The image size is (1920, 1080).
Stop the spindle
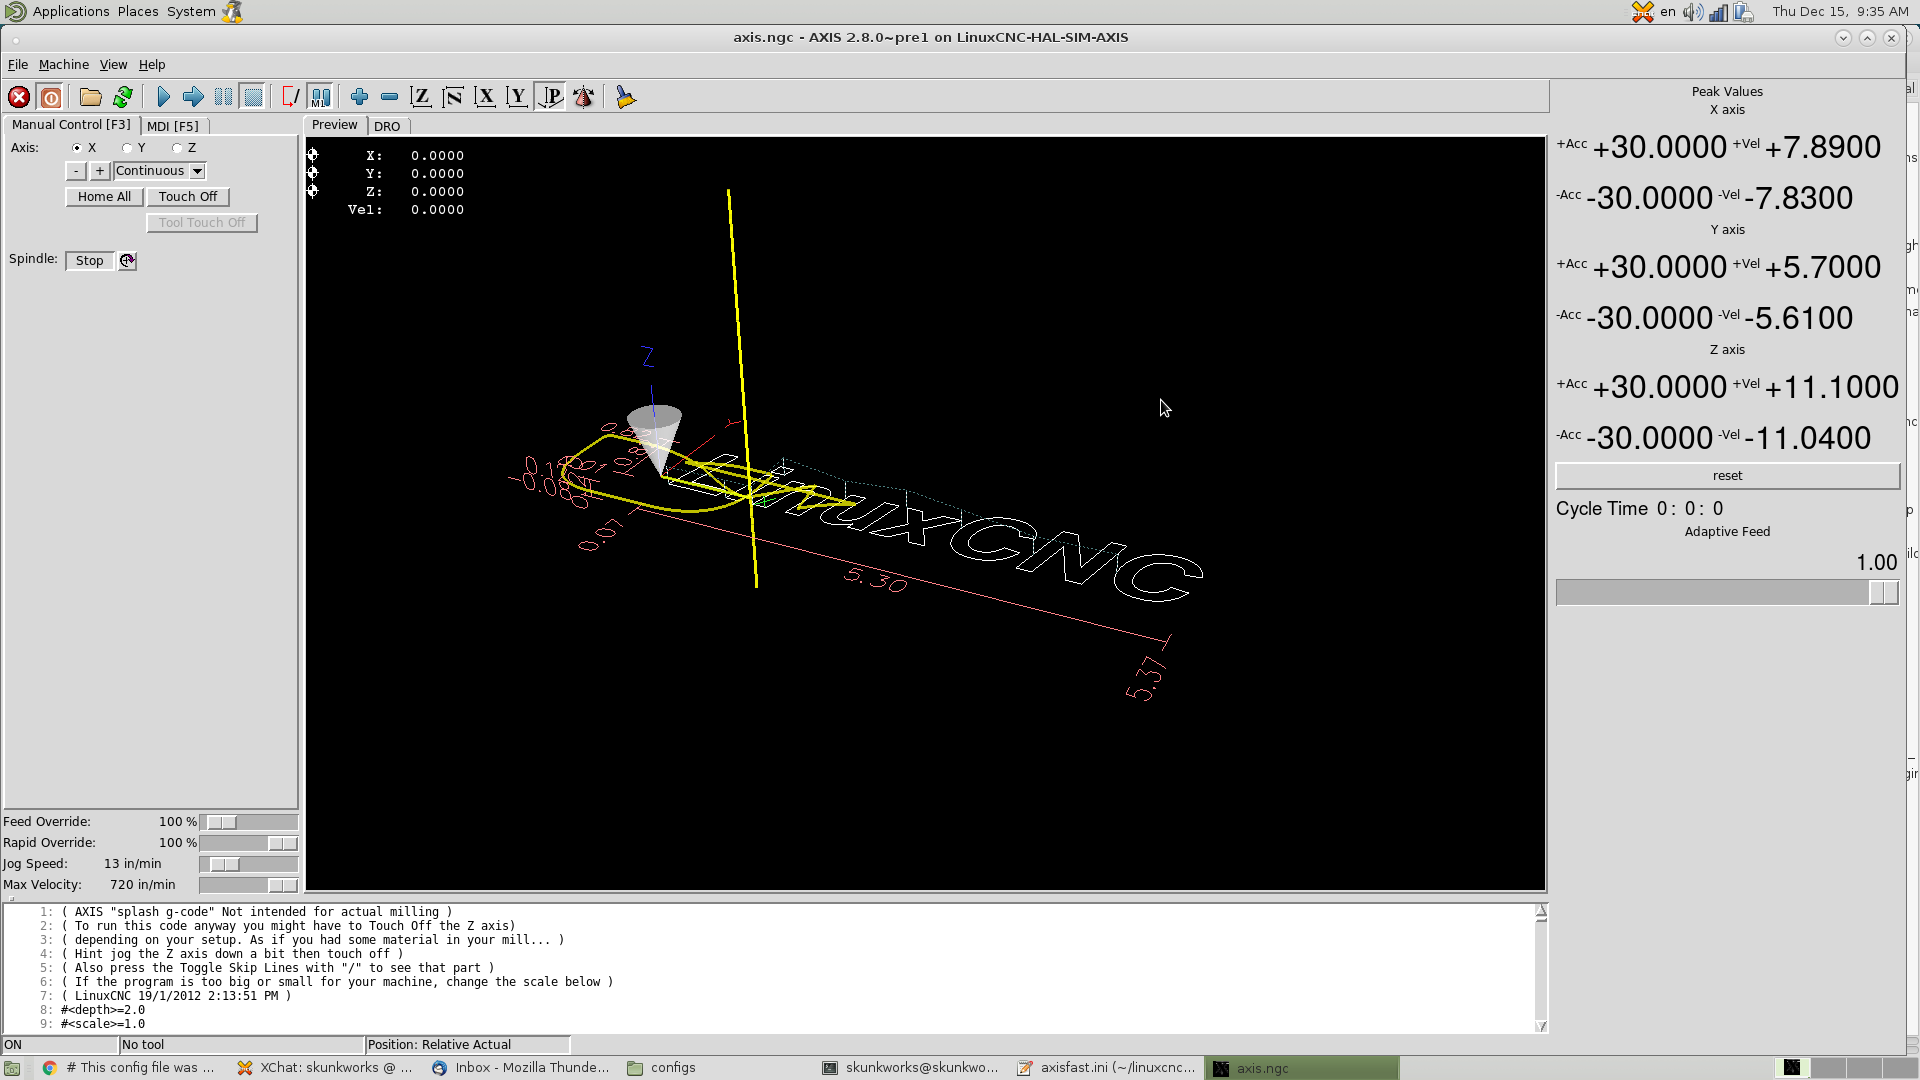(x=90, y=261)
